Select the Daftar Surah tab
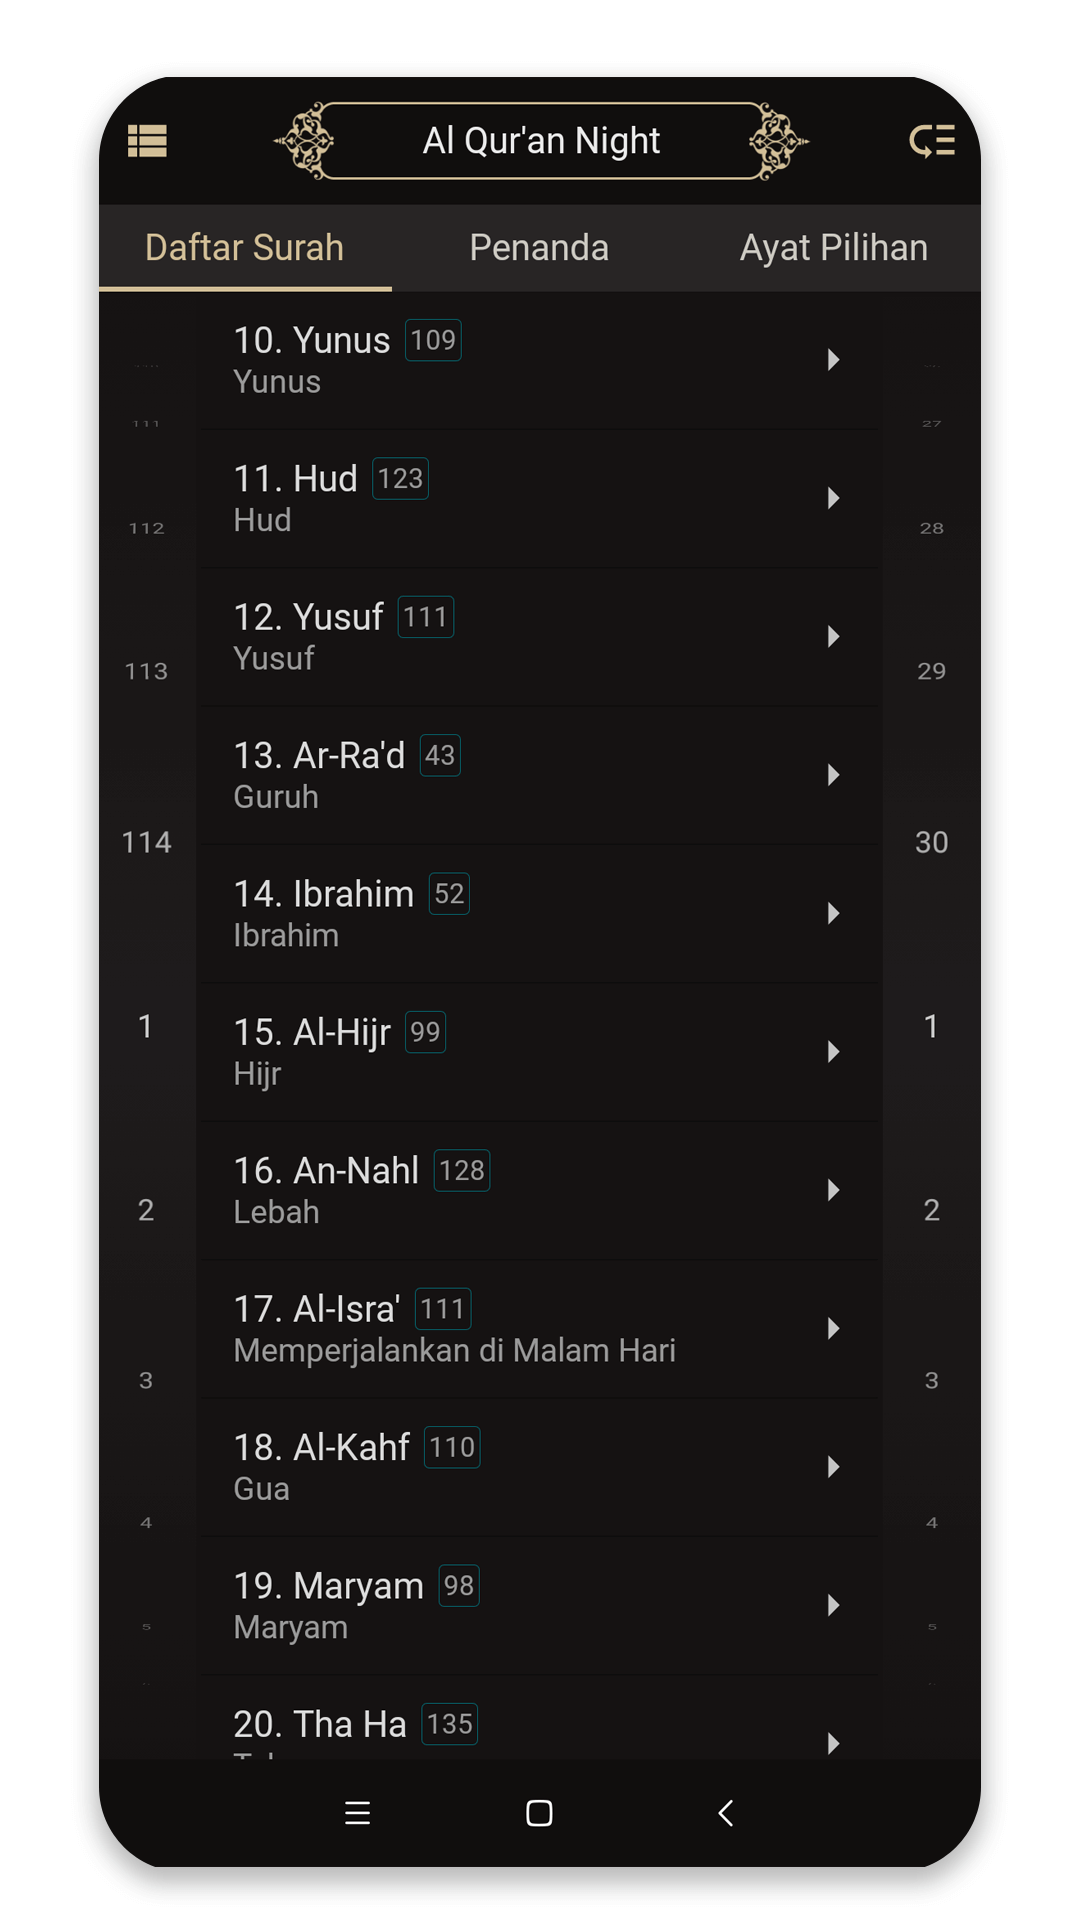1080x1920 pixels. (245, 248)
